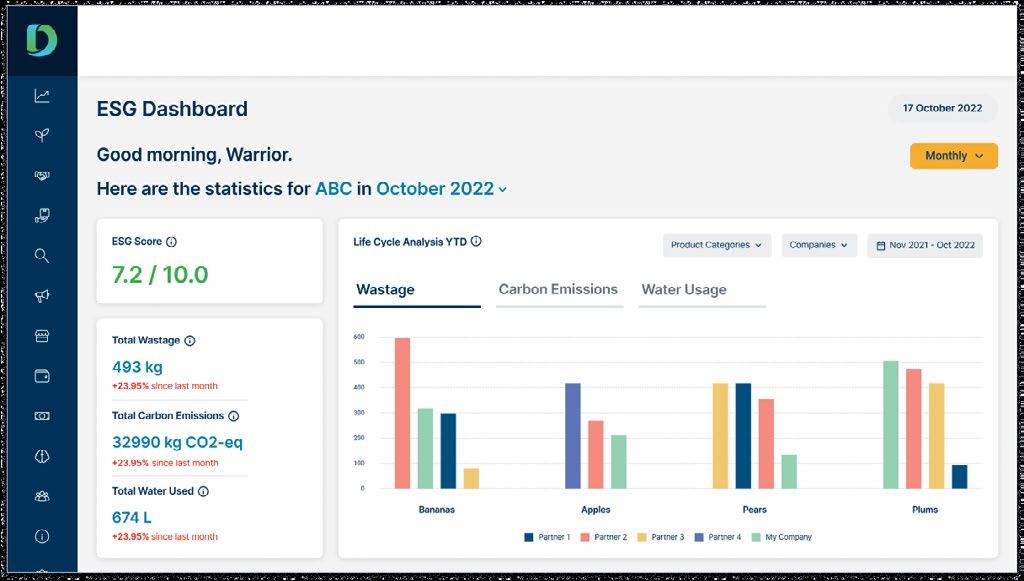Click info icon next to Total Wastage
1024x581 pixels.
[190, 341]
